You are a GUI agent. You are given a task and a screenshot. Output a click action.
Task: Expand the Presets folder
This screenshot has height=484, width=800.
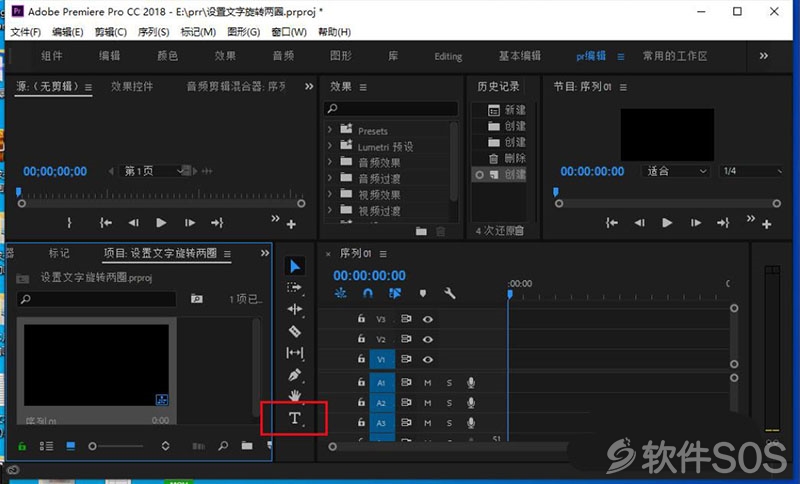pyautogui.click(x=330, y=130)
